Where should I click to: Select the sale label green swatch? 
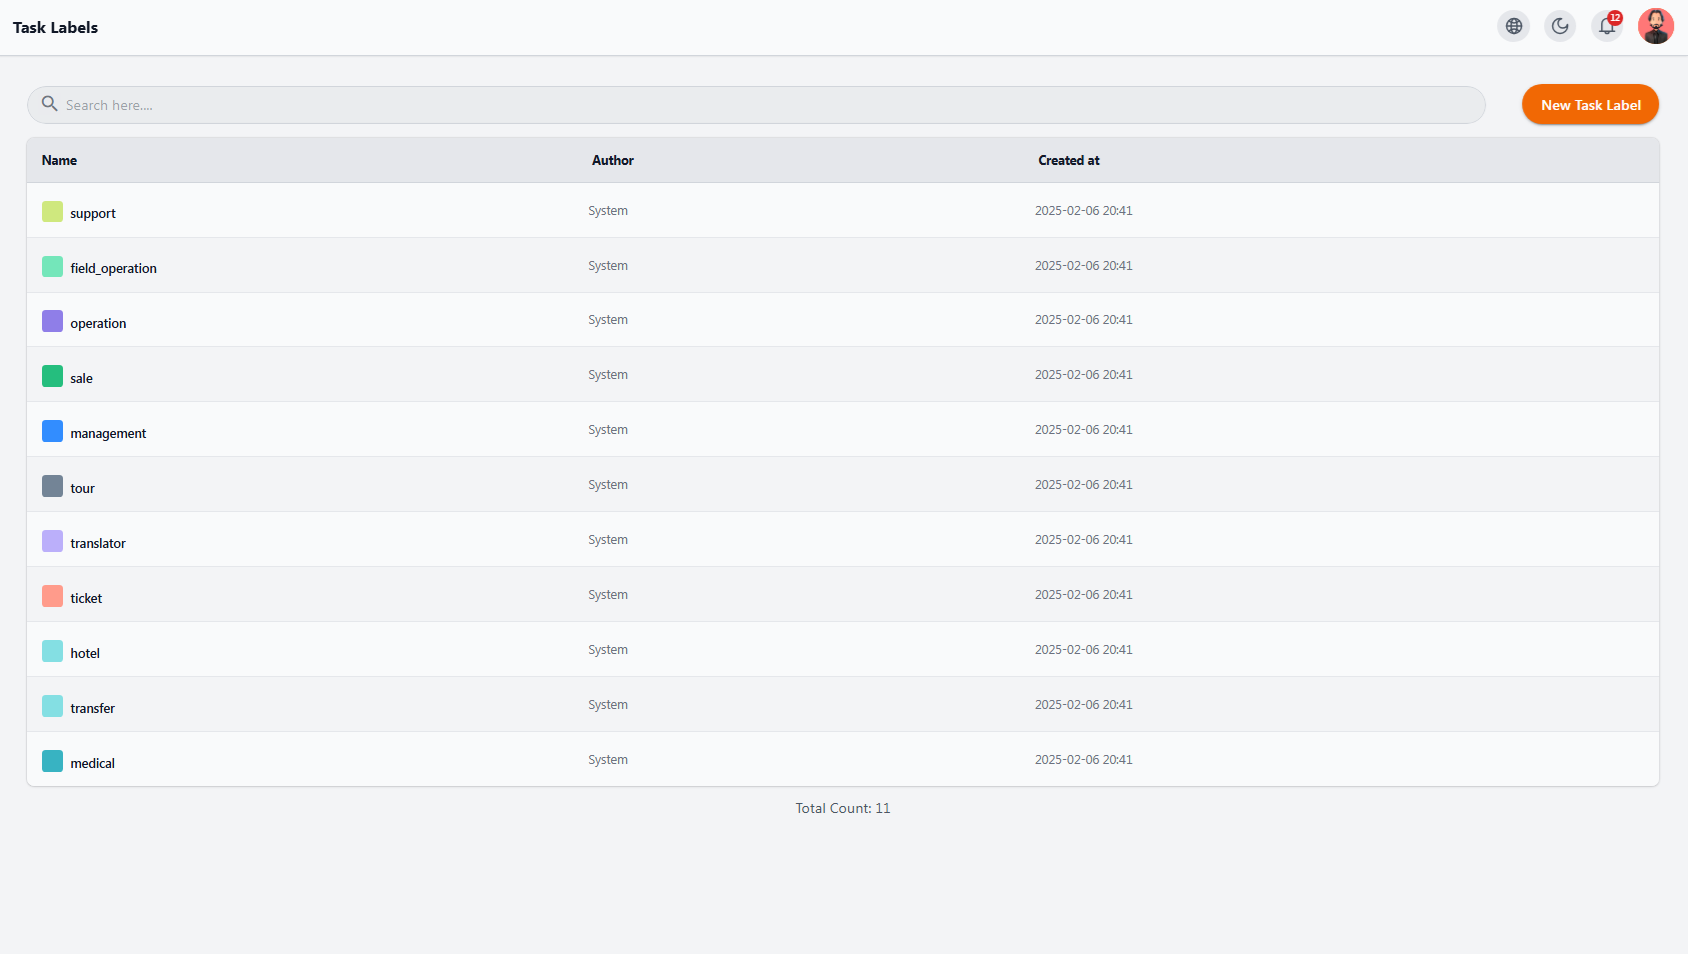point(52,376)
